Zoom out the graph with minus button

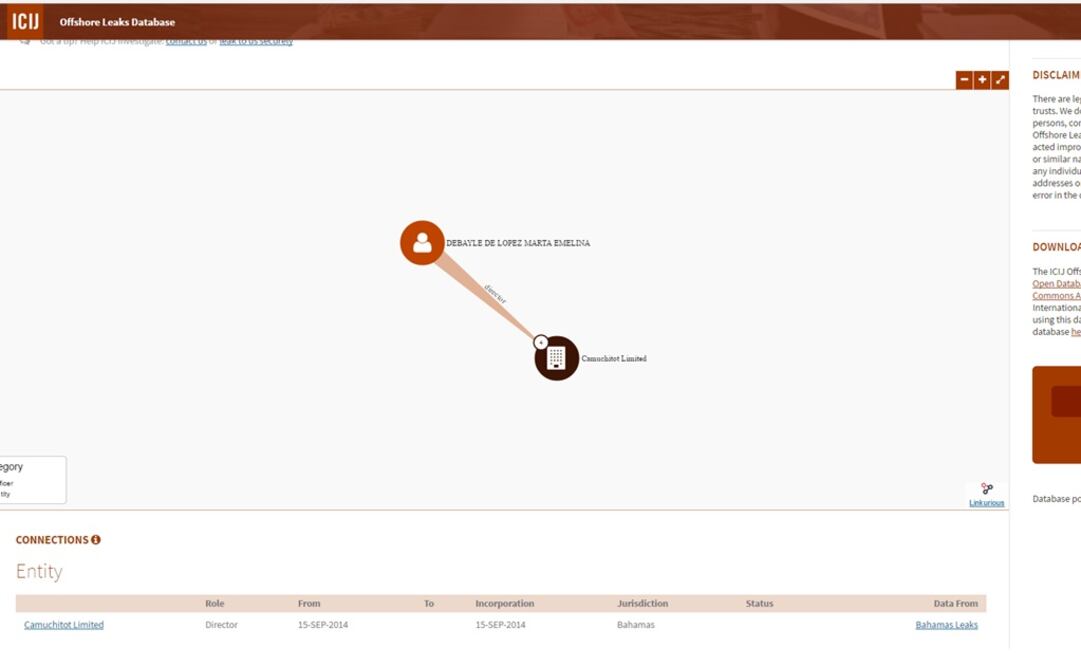point(964,80)
